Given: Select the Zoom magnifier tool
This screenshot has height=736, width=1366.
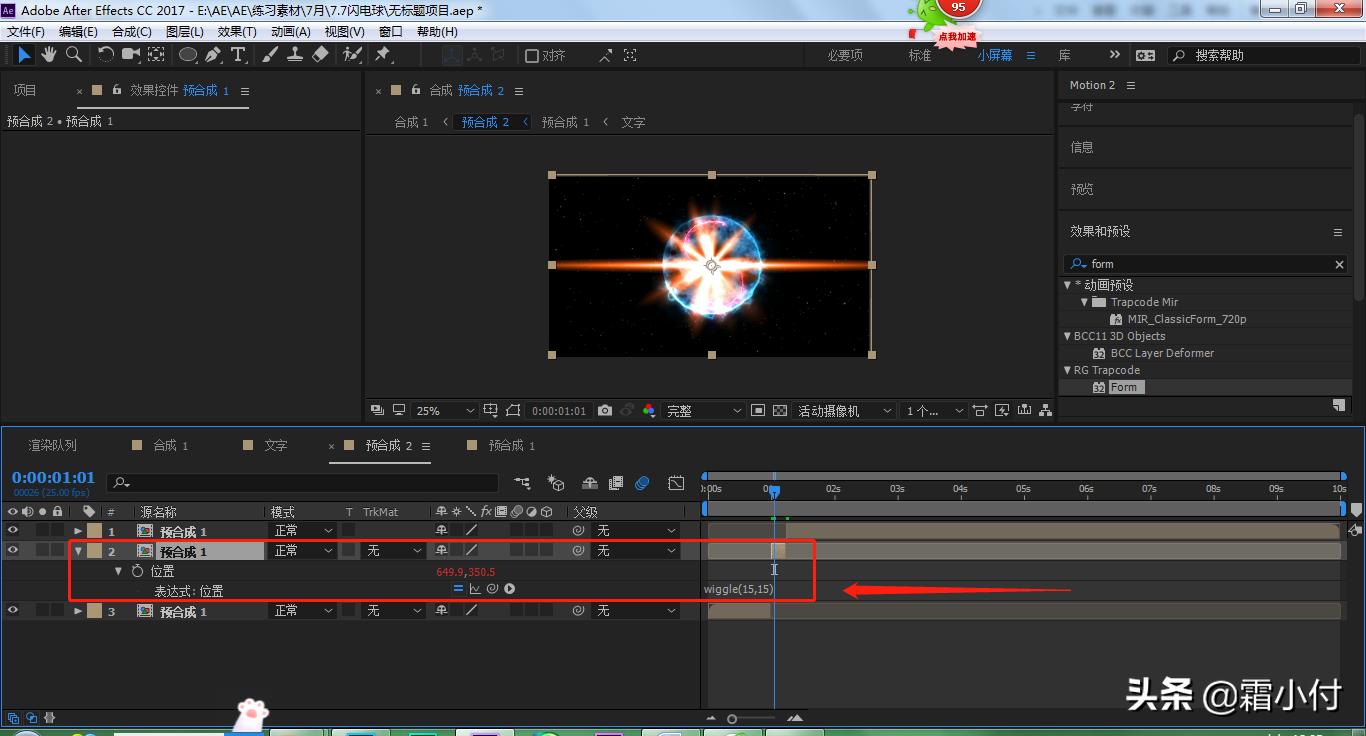Looking at the screenshot, I should tap(74, 55).
